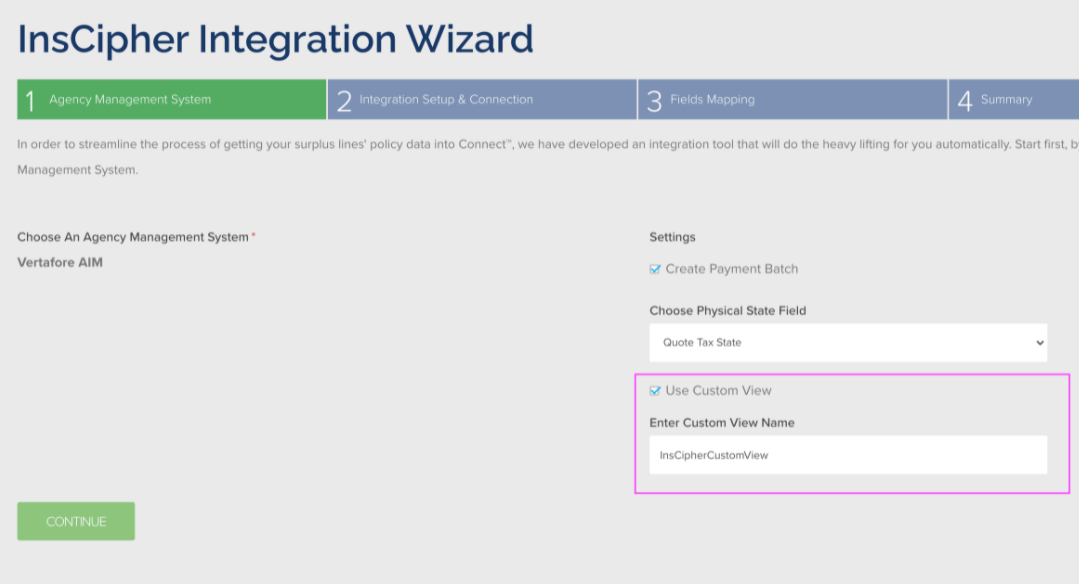Image resolution: width=1079 pixels, height=584 pixels.
Task: Click the 'Use Custom View' label text
Action: tap(718, 391)
